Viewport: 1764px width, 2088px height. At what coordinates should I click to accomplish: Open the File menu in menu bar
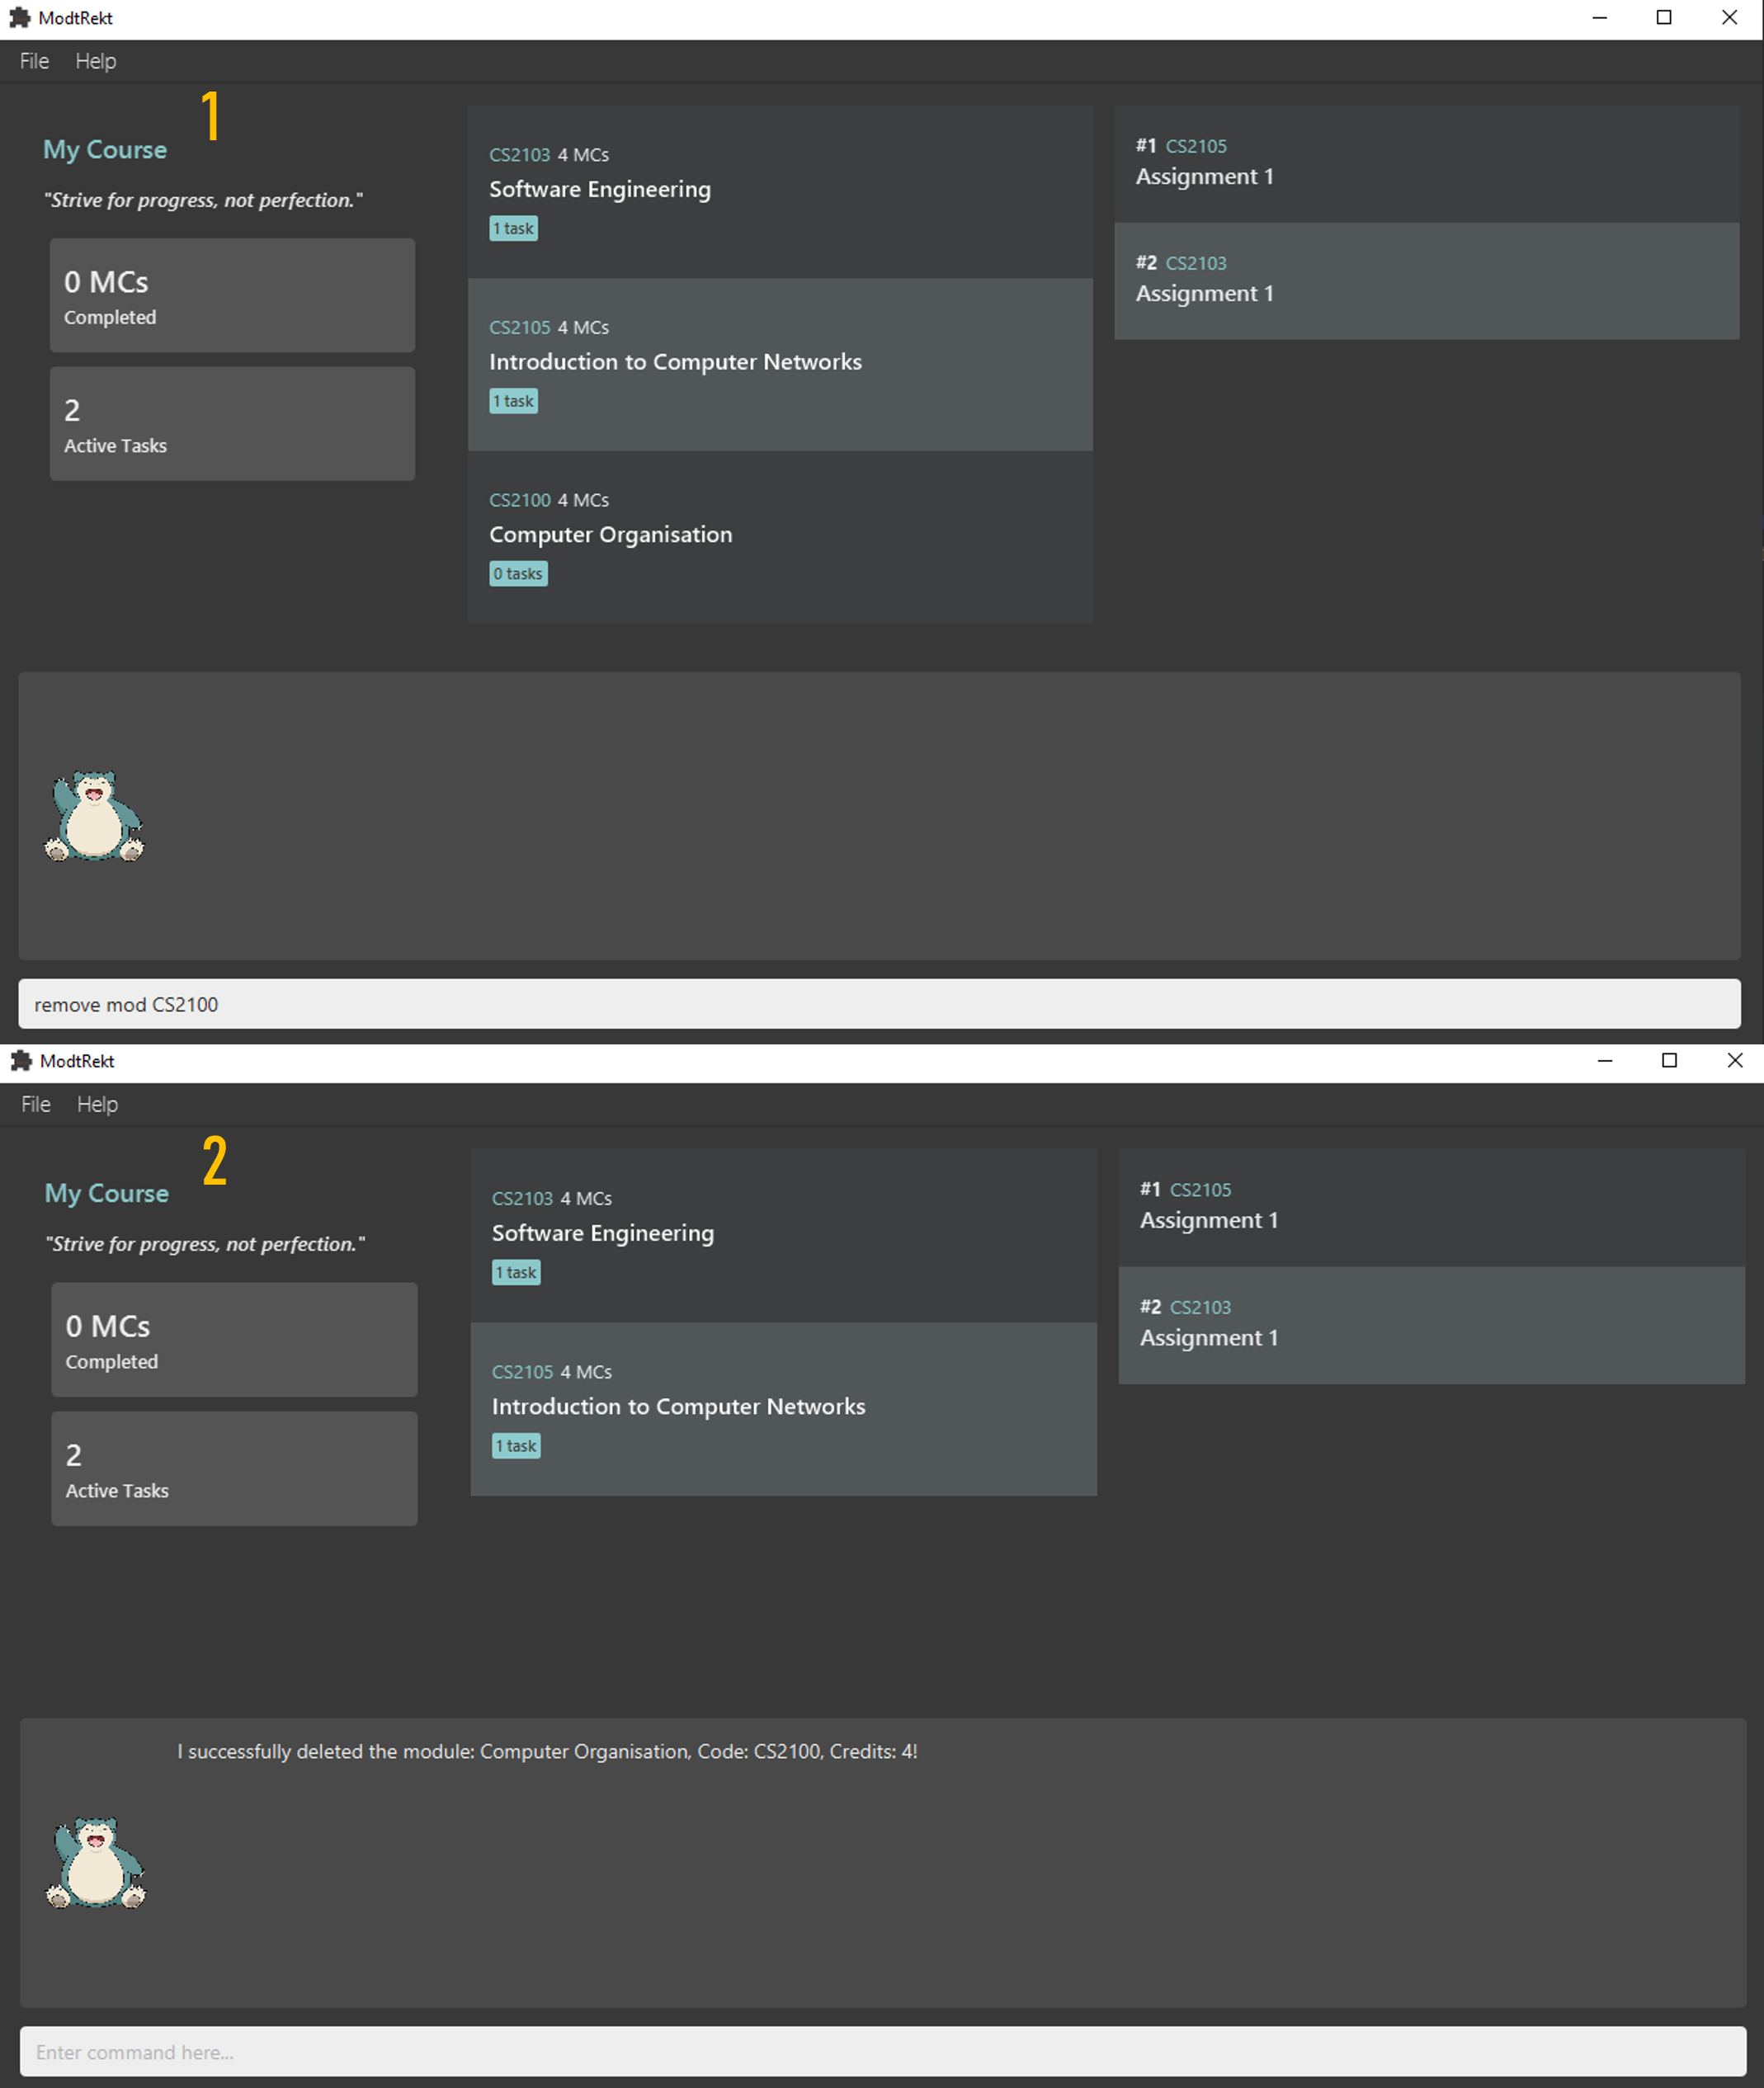(31, 61)
